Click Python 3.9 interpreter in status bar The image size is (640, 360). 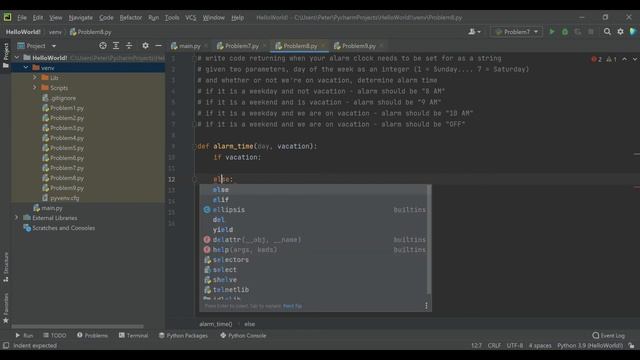click(590, 346)
